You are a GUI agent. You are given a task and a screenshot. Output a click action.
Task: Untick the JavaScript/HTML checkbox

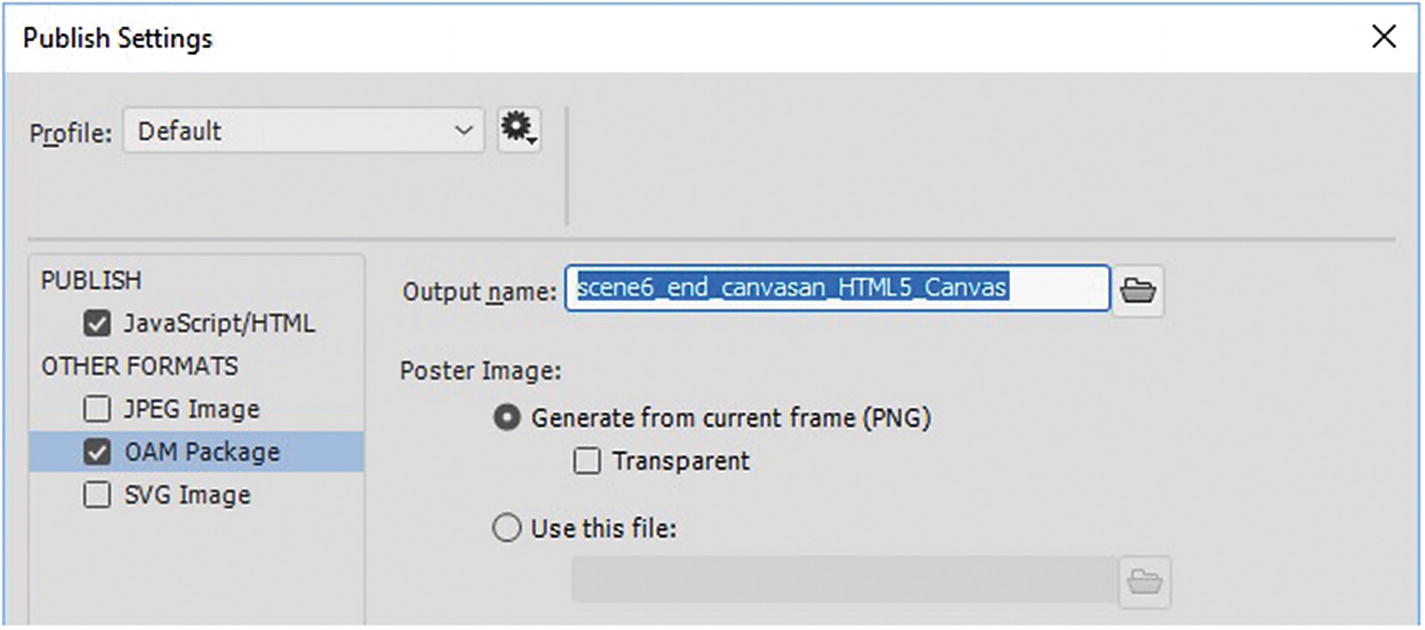click(x=98, y=324)
